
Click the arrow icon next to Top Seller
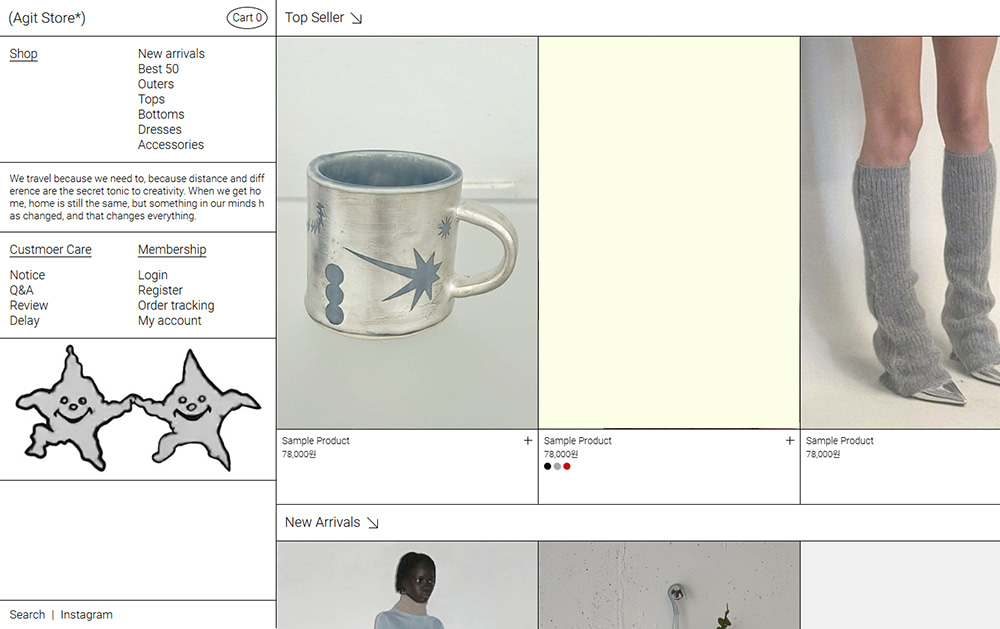coord(356,18)
